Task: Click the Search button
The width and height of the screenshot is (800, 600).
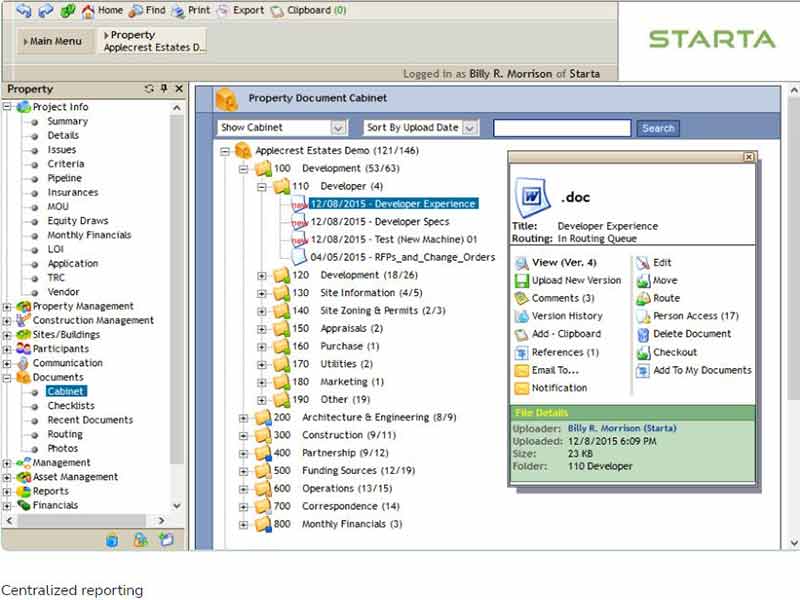Action: [658, 128]
